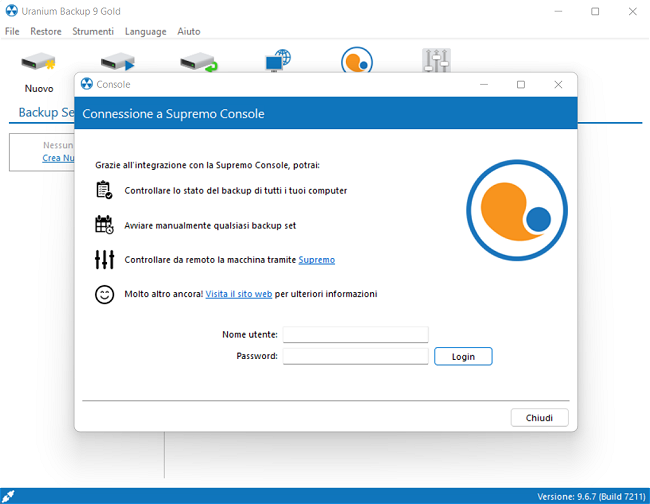Image resolution: width=650 pixels, height=504 pixels.
Task: Open the Strumenti menu
Action: [x=93, y=32]
